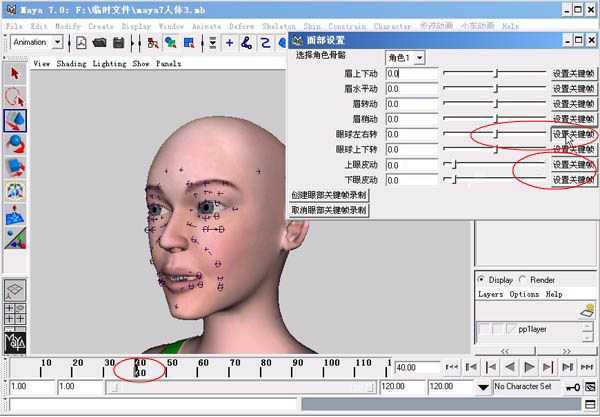This screenshot has height=417, width=600.
Task: Click the 眉转动 value input field
Action: point(412,104)
